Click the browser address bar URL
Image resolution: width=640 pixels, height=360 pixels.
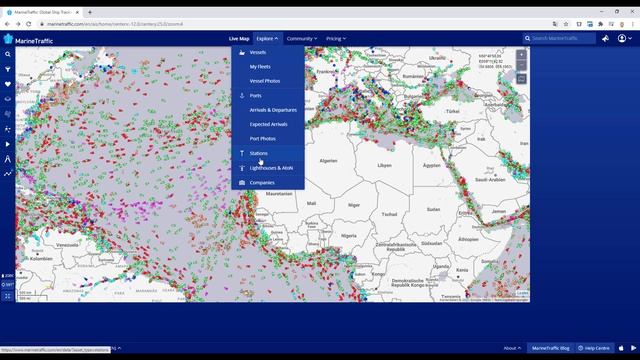115,24
